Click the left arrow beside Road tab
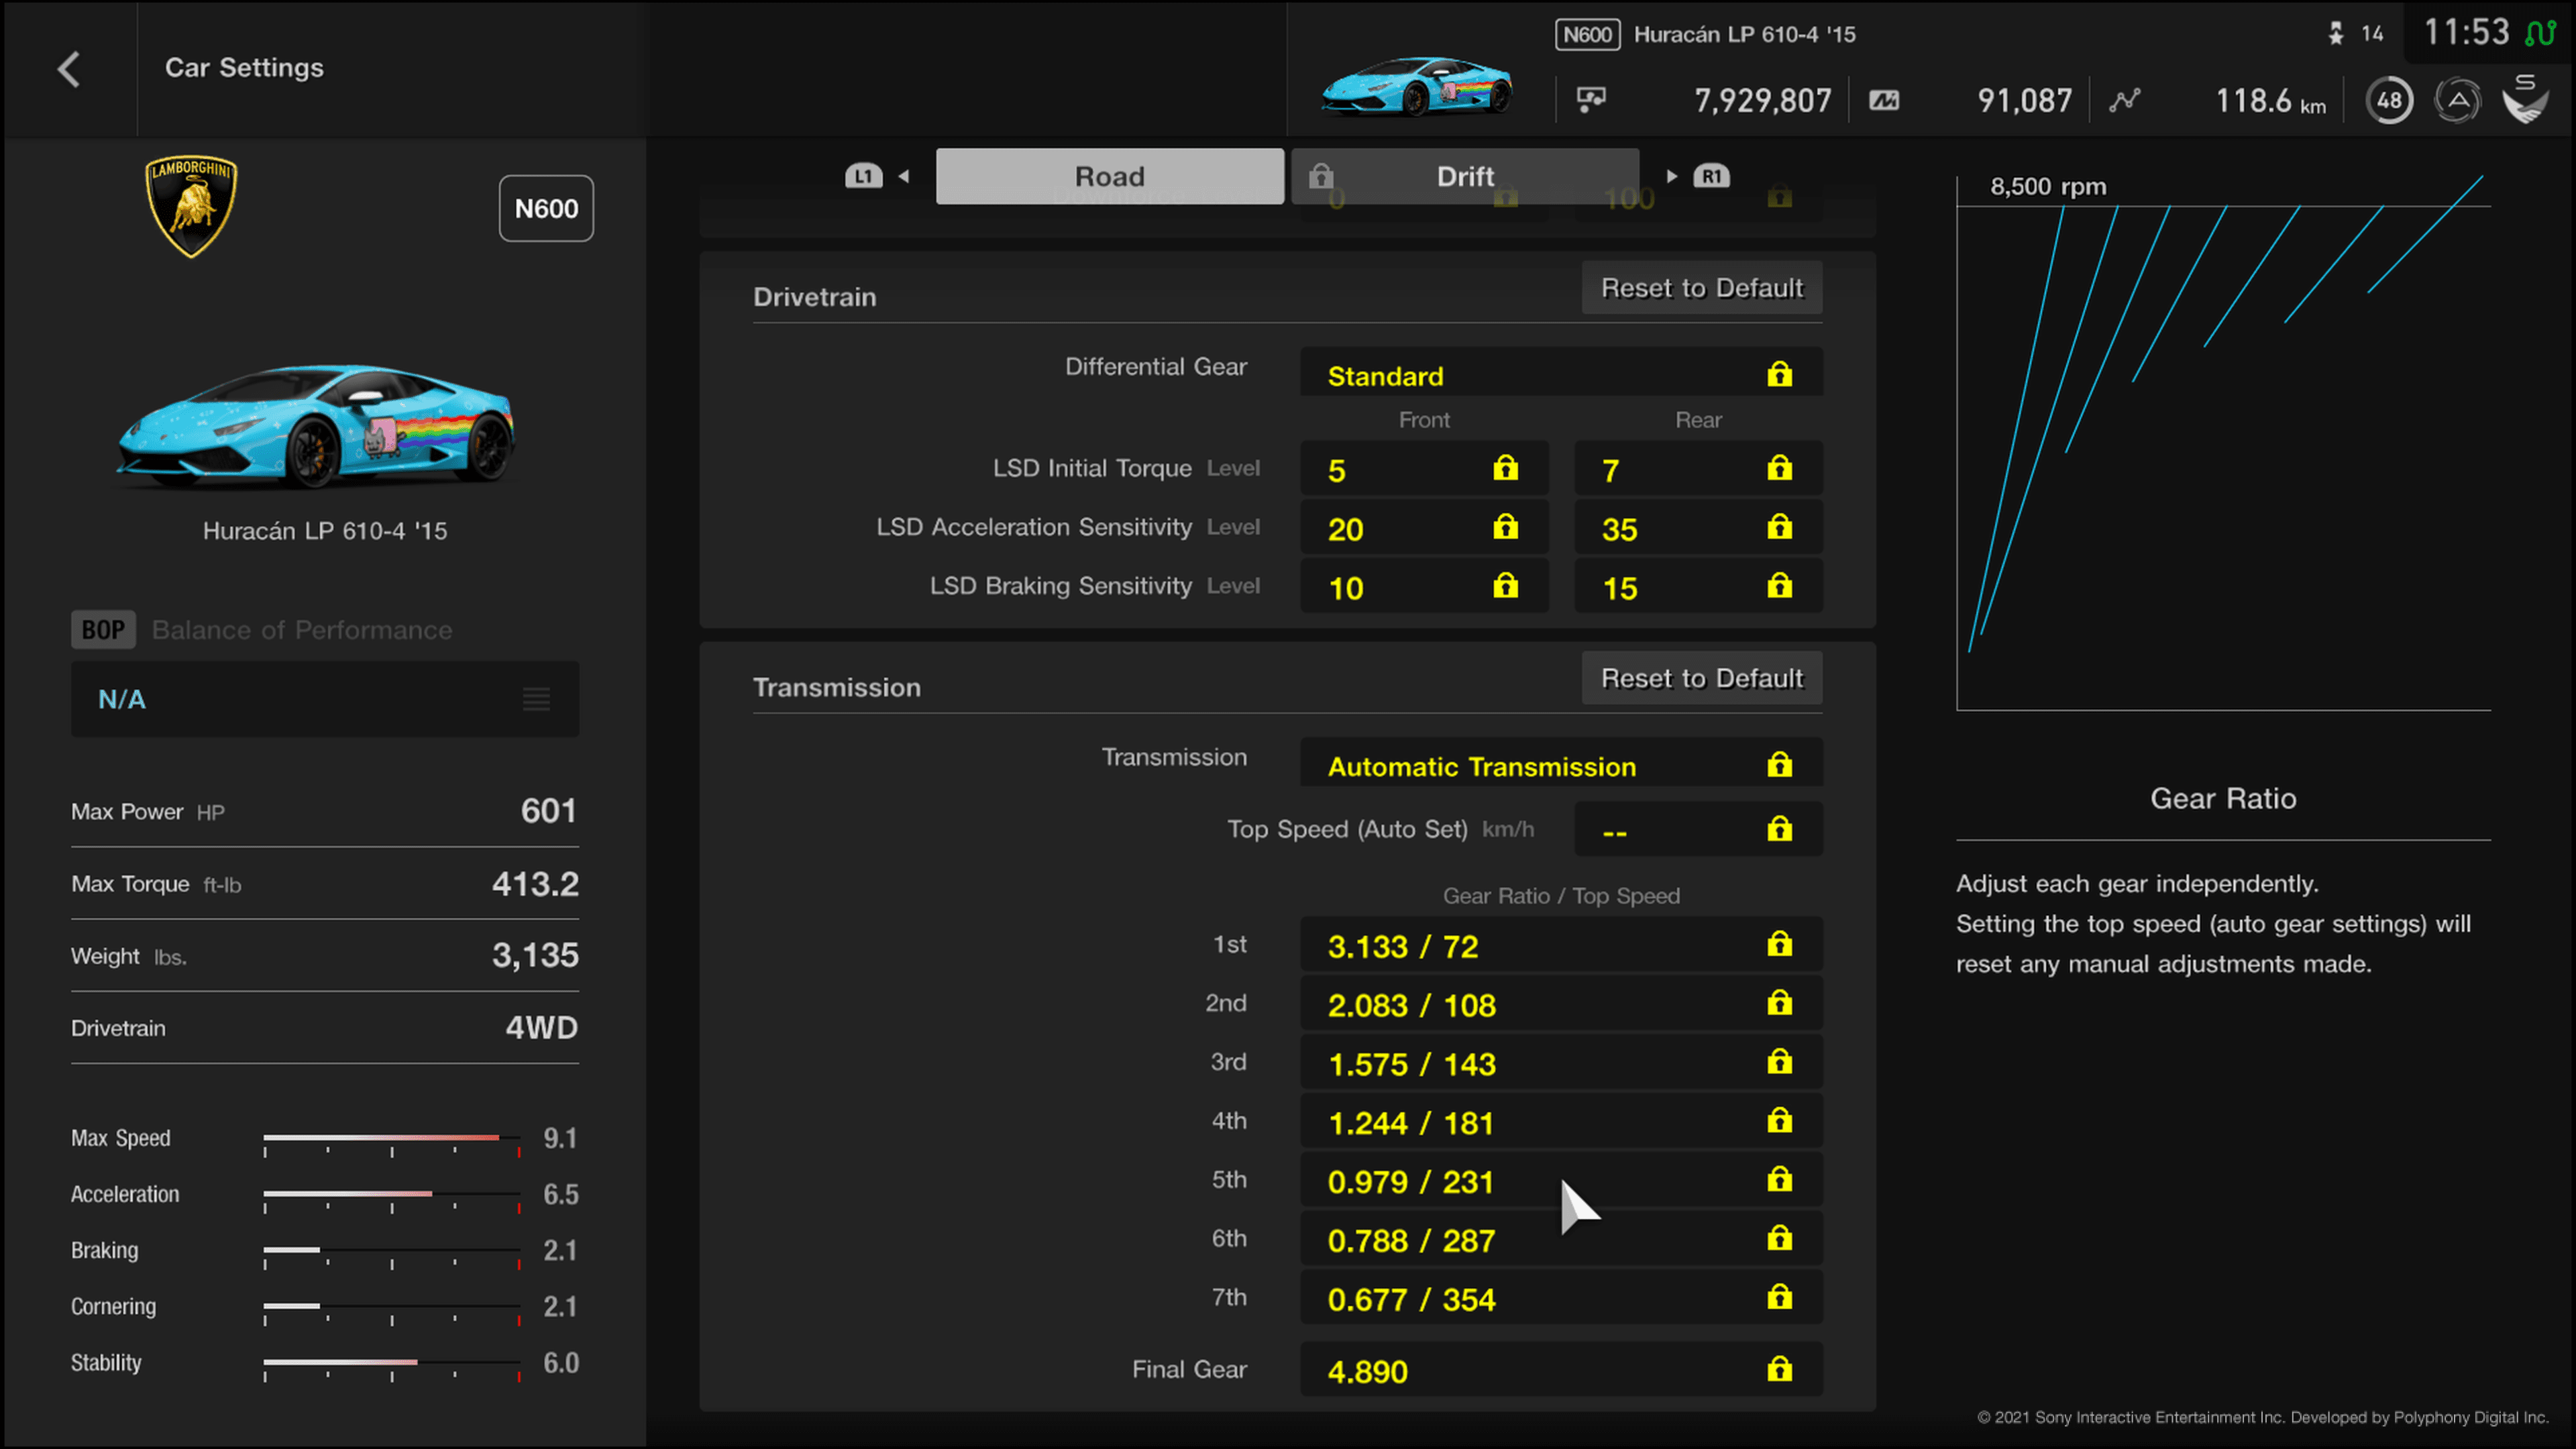 coord(904,176)
